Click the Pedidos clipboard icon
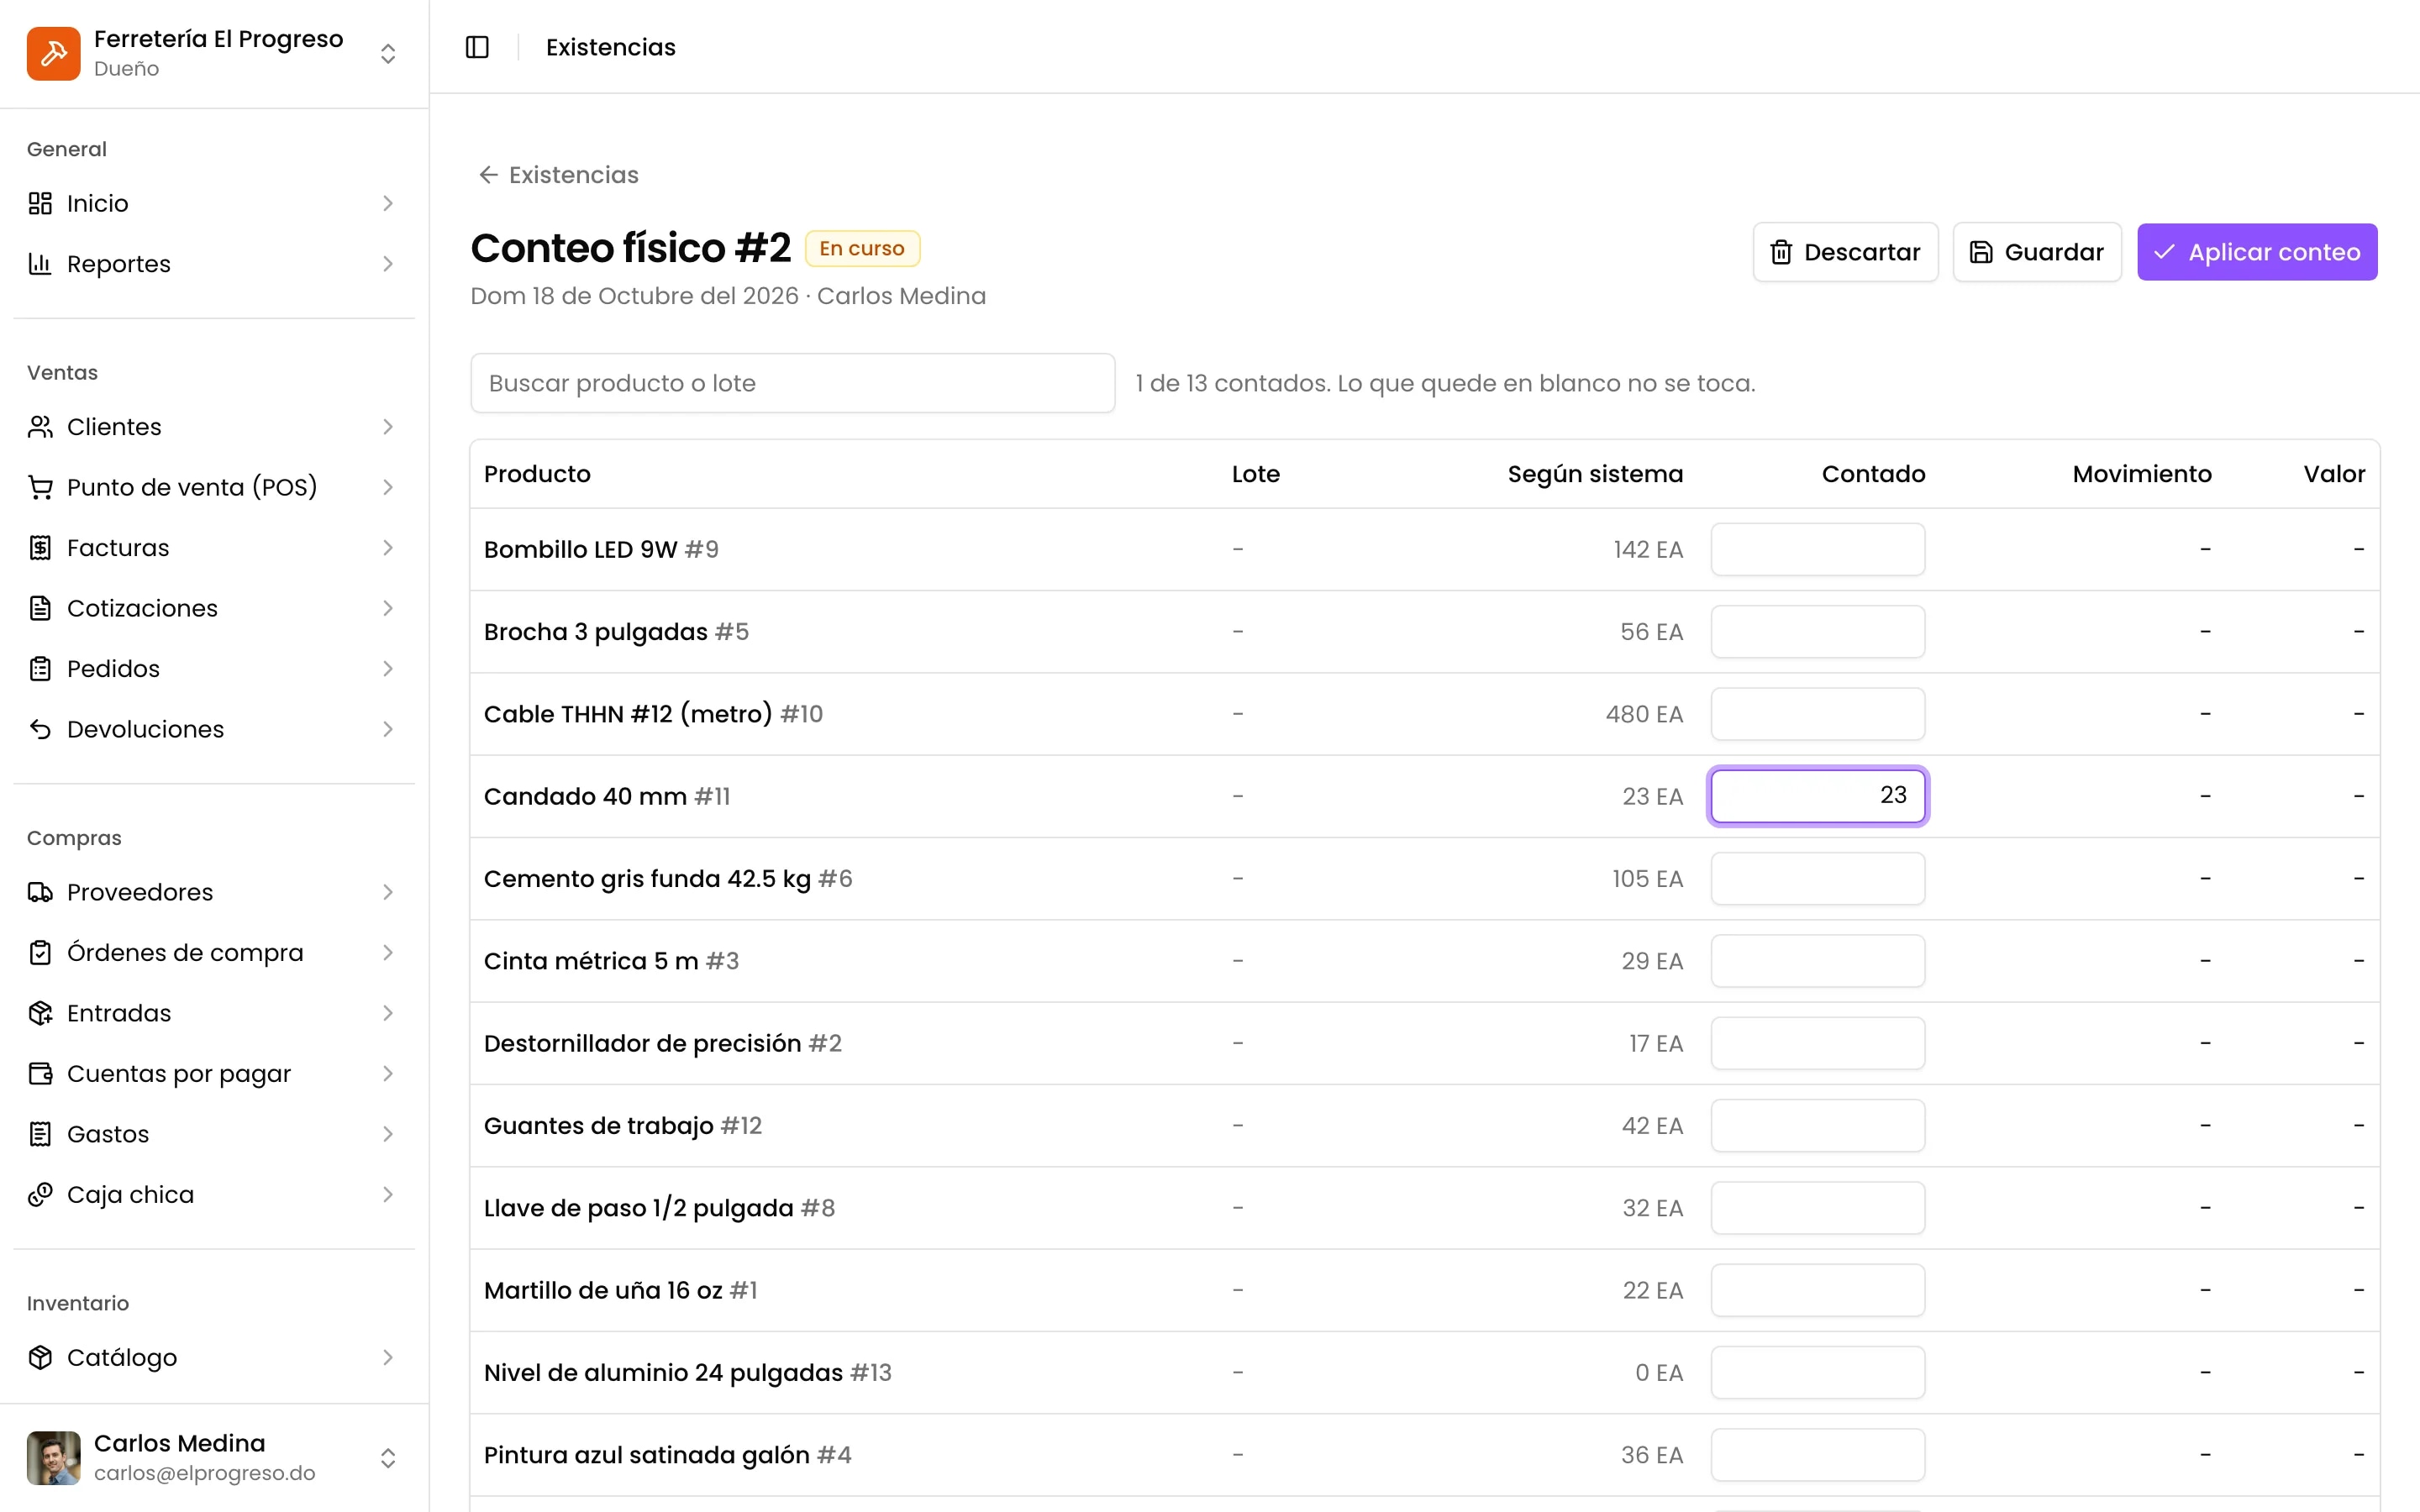The image size is (2420, 1512). pos(40,669)
